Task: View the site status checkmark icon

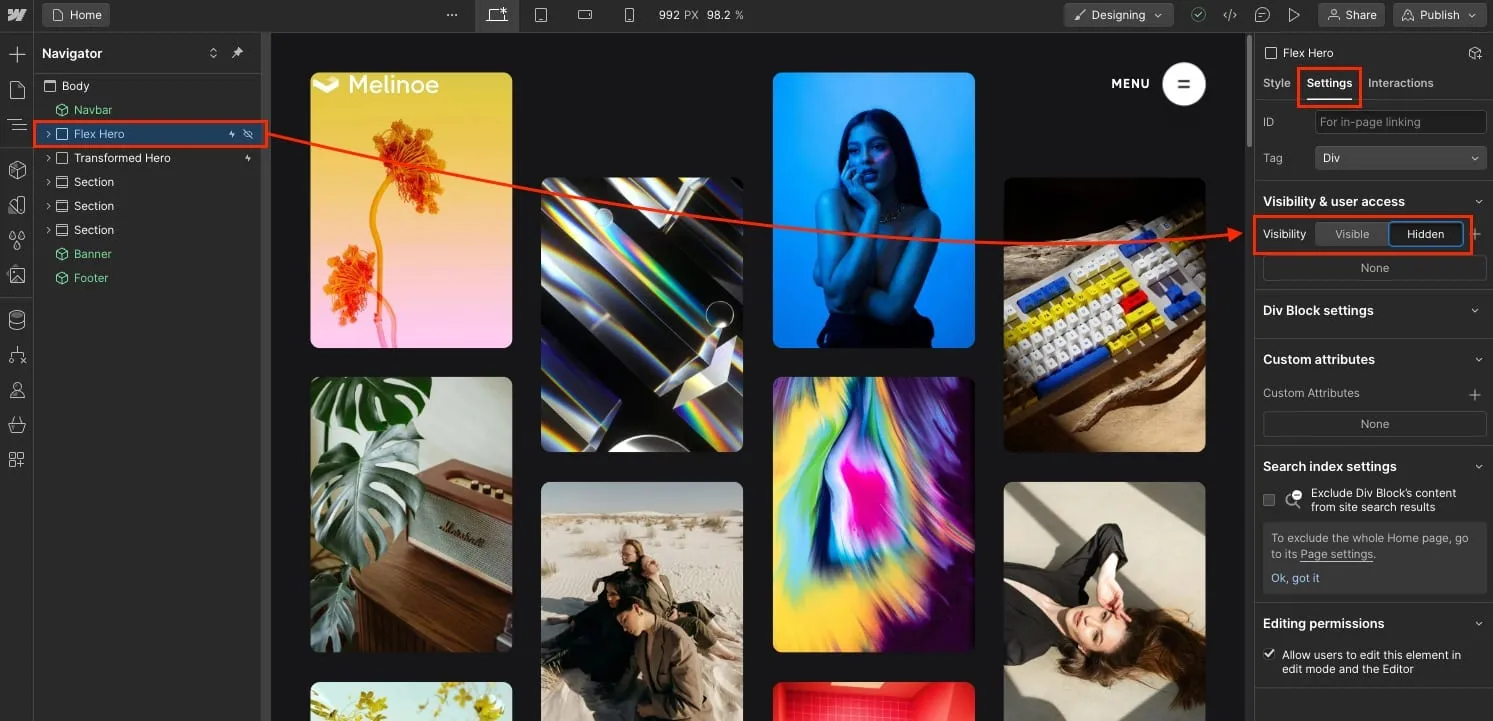Action: 1198,15
